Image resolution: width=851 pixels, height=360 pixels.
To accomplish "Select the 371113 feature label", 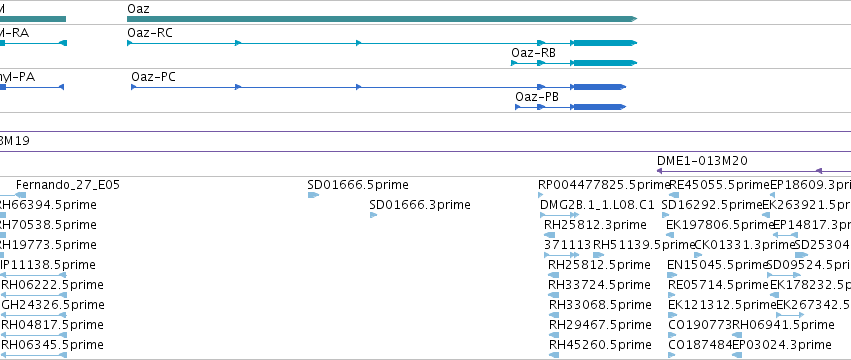I will coord(567,244).
